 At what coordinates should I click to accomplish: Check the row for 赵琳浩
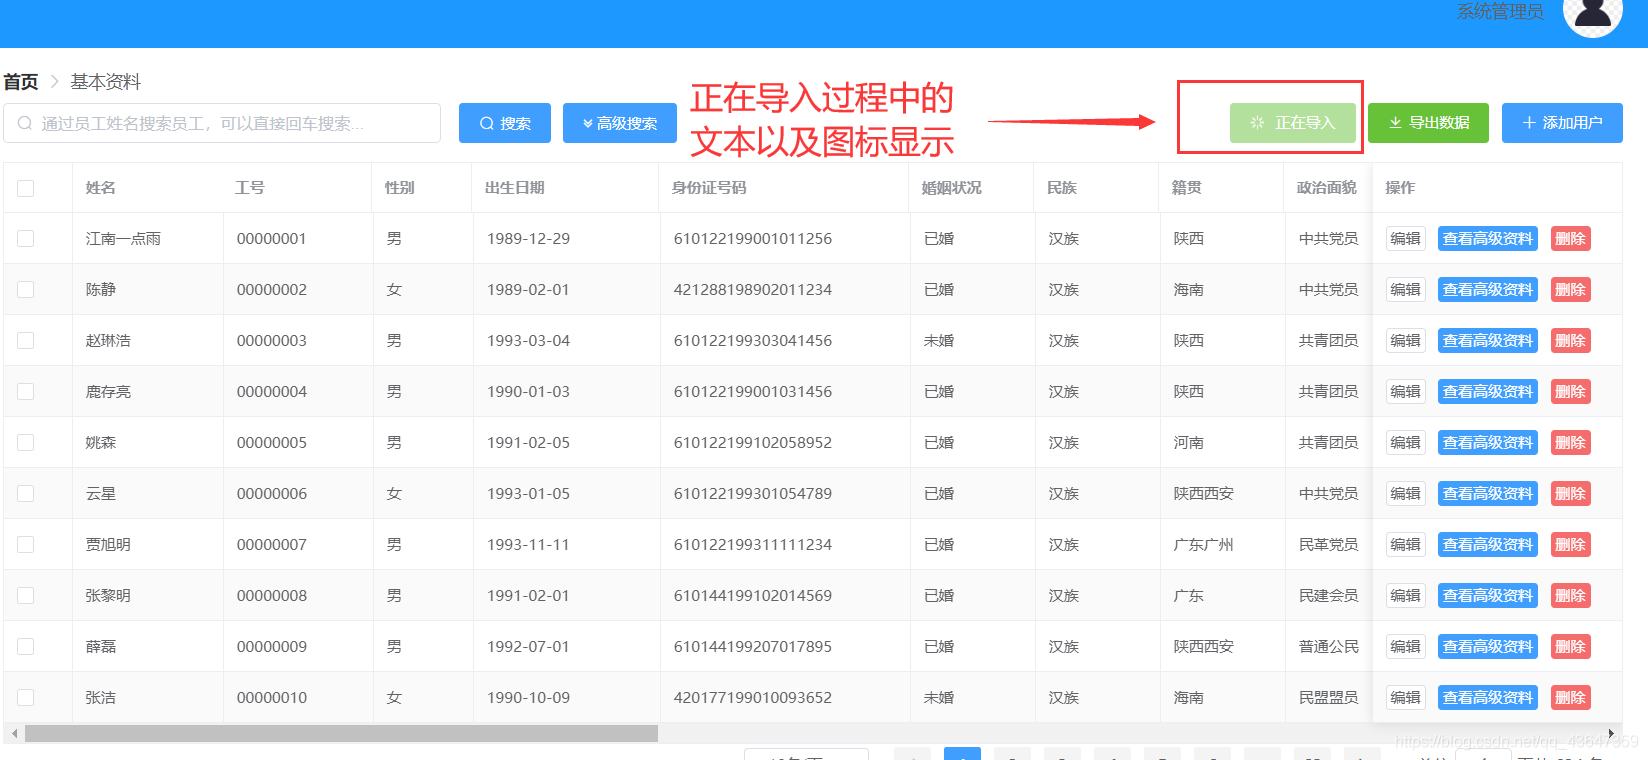26,340
